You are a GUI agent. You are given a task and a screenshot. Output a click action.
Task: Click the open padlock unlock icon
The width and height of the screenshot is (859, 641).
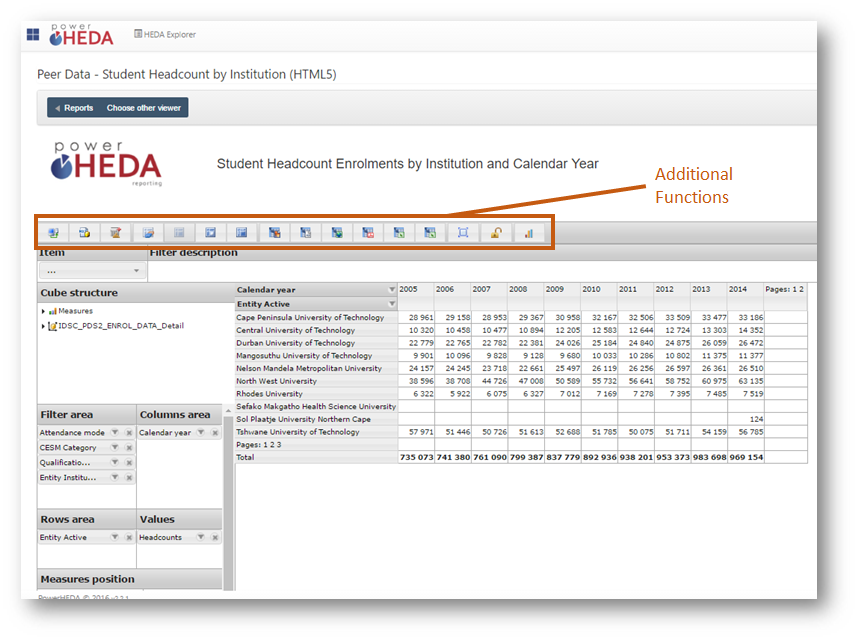[496, 233]
